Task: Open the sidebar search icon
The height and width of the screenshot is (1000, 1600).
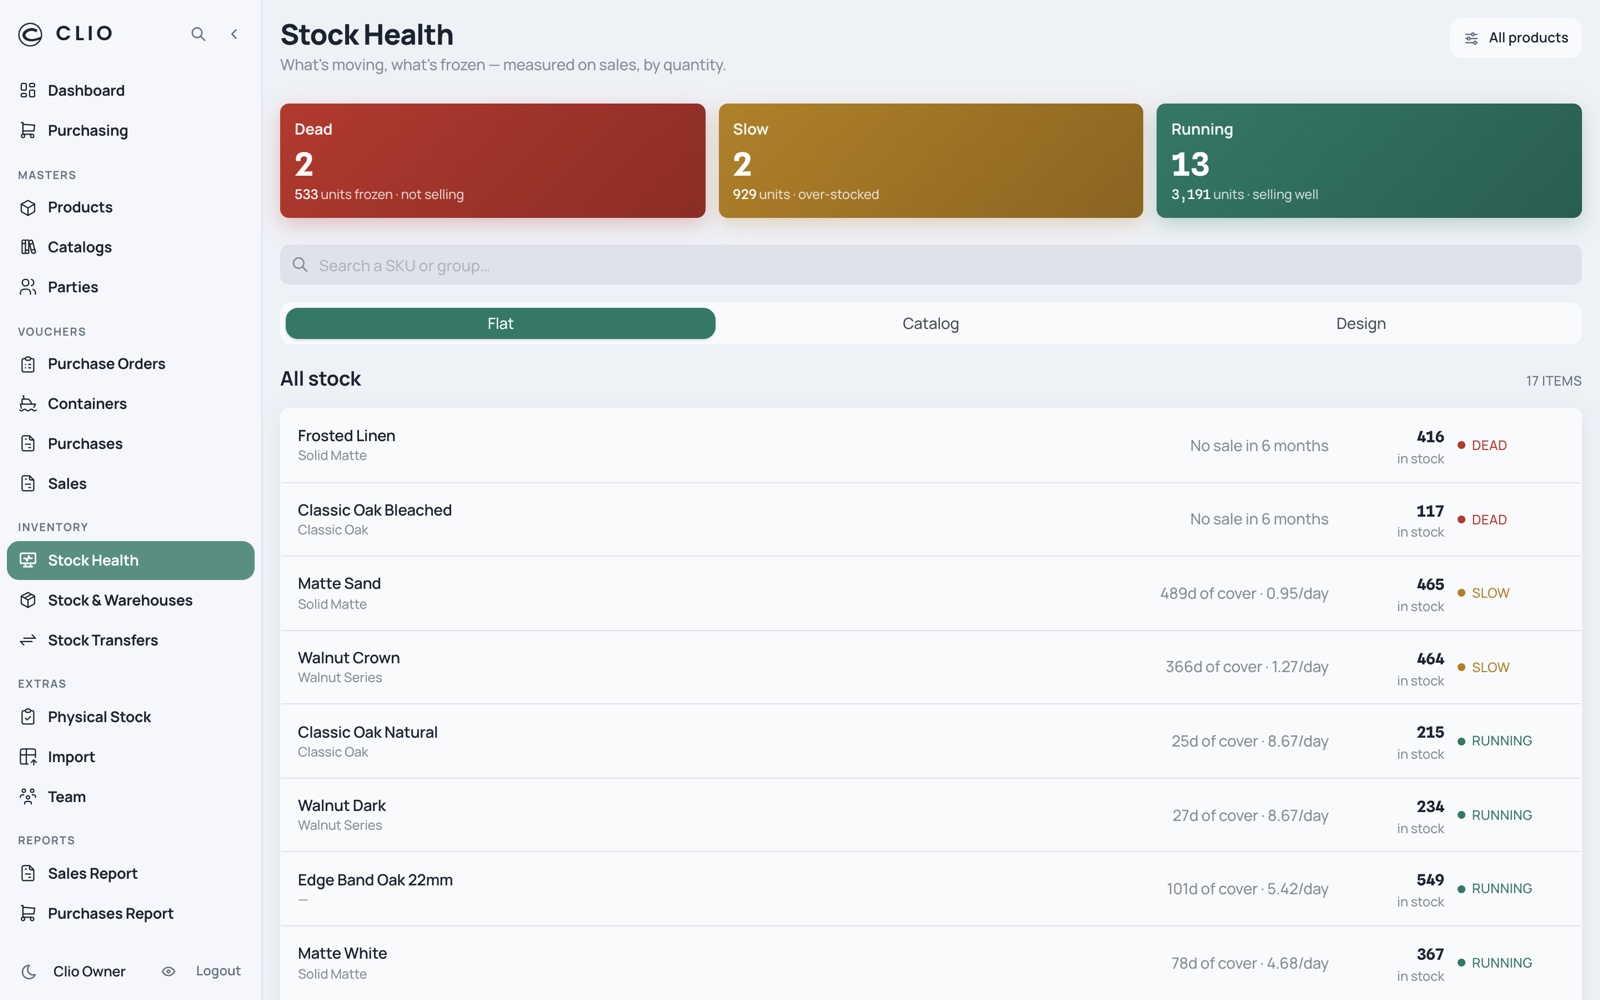Action: point(198,34)
